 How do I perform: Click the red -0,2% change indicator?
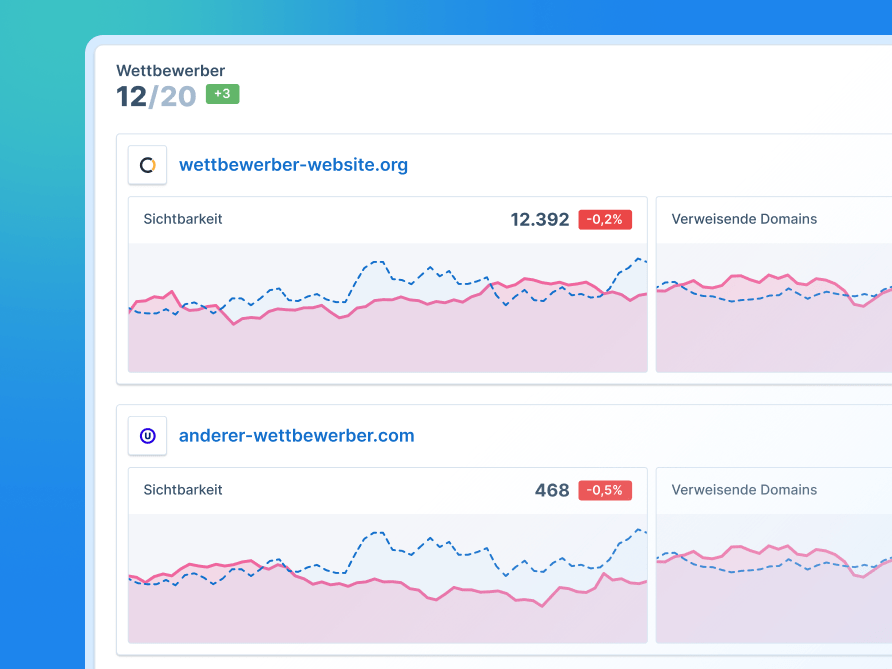coord(605,219)
